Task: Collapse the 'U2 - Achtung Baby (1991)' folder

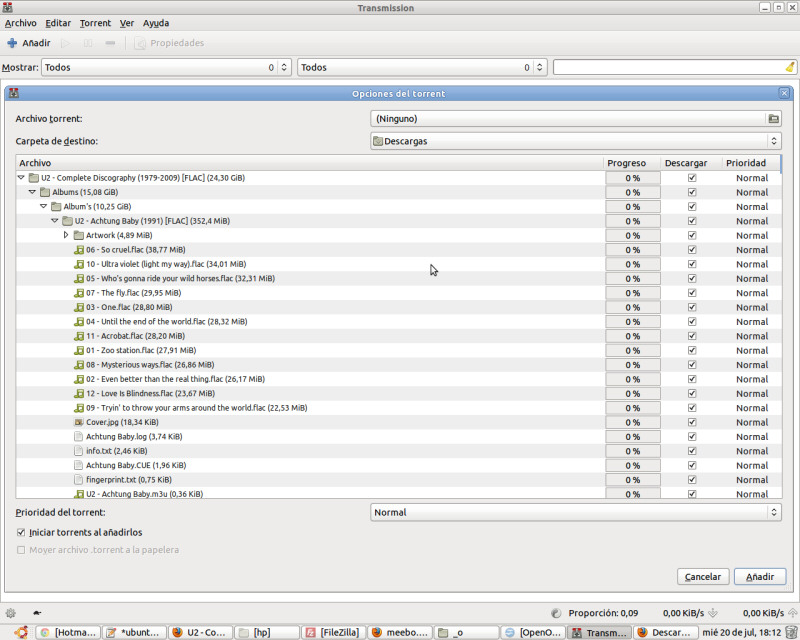Action: 55,220
